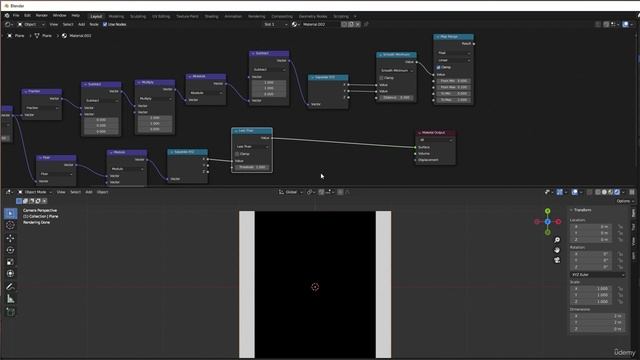Image resolution: width=640 pixels, height=360 pixels.
Task: Toggle Clamp checkbox in Map Range node
Action: pos(439,67)
